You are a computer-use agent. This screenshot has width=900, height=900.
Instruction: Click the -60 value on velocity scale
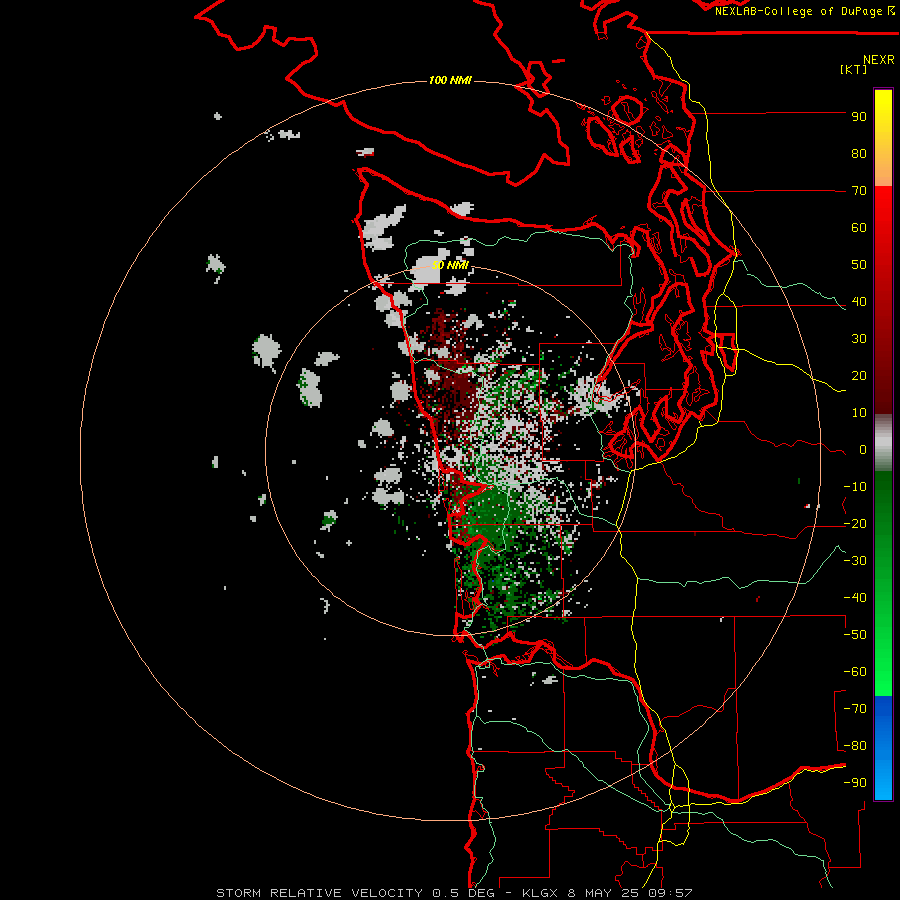point(855,672)
